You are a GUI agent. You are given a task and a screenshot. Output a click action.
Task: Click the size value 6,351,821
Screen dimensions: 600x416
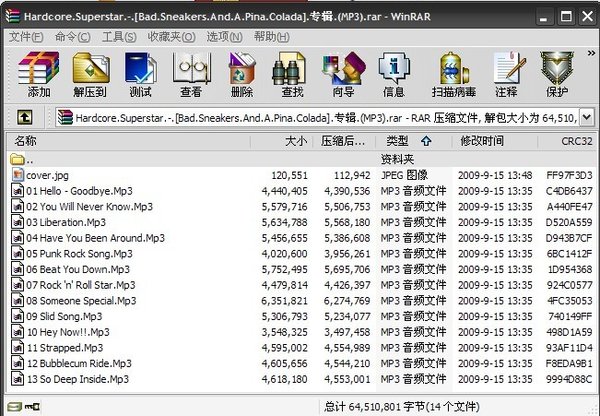tap(284, 301)
